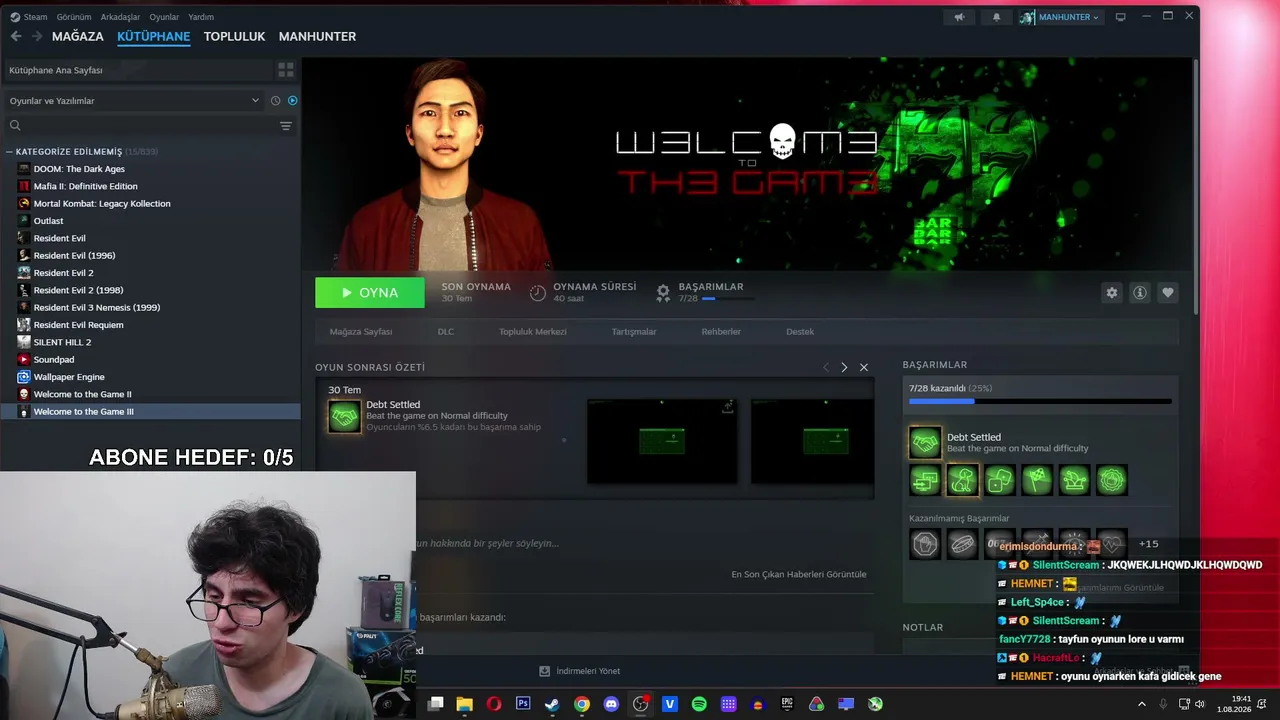Open the Tartışmalar link
Viewport: 1280px width, 720px height.
(634, 332)
